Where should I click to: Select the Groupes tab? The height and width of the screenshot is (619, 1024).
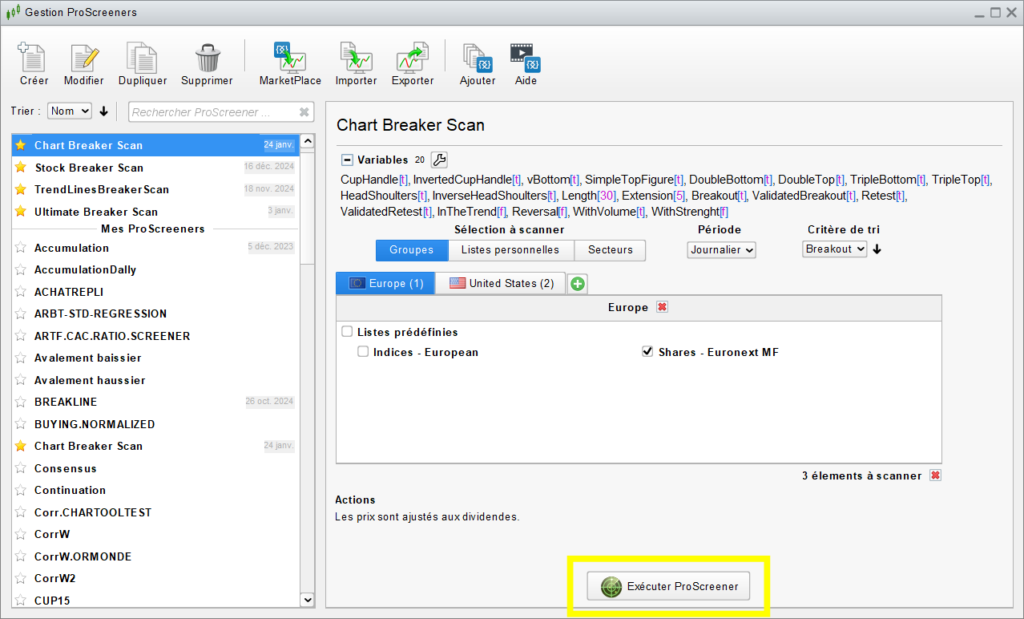(x=411, y=250)
